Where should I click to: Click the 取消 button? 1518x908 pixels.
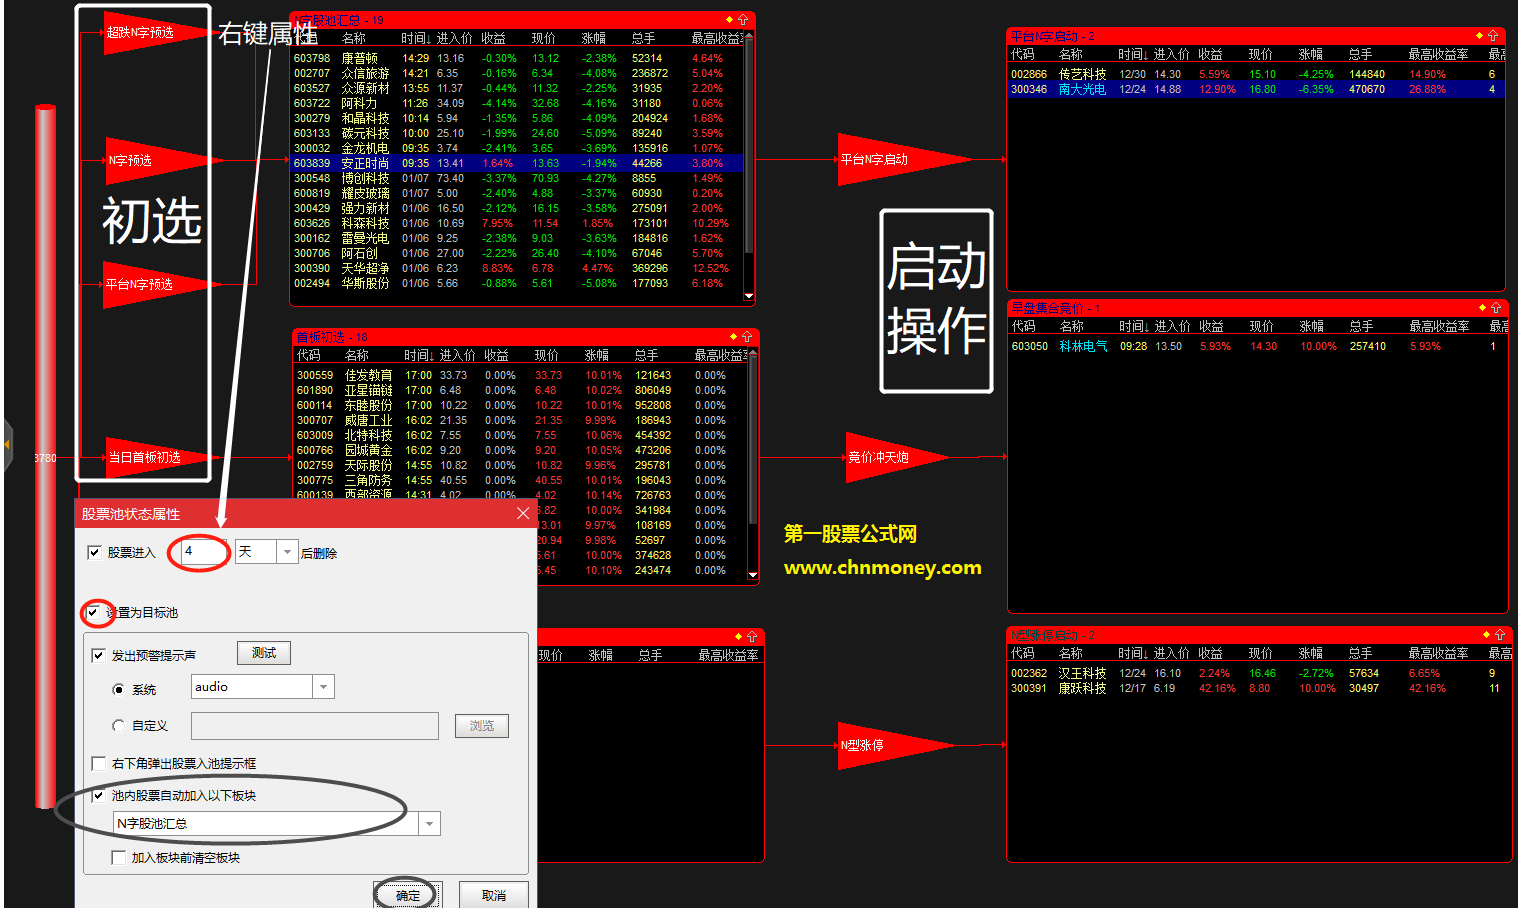[x=494, y=895]
